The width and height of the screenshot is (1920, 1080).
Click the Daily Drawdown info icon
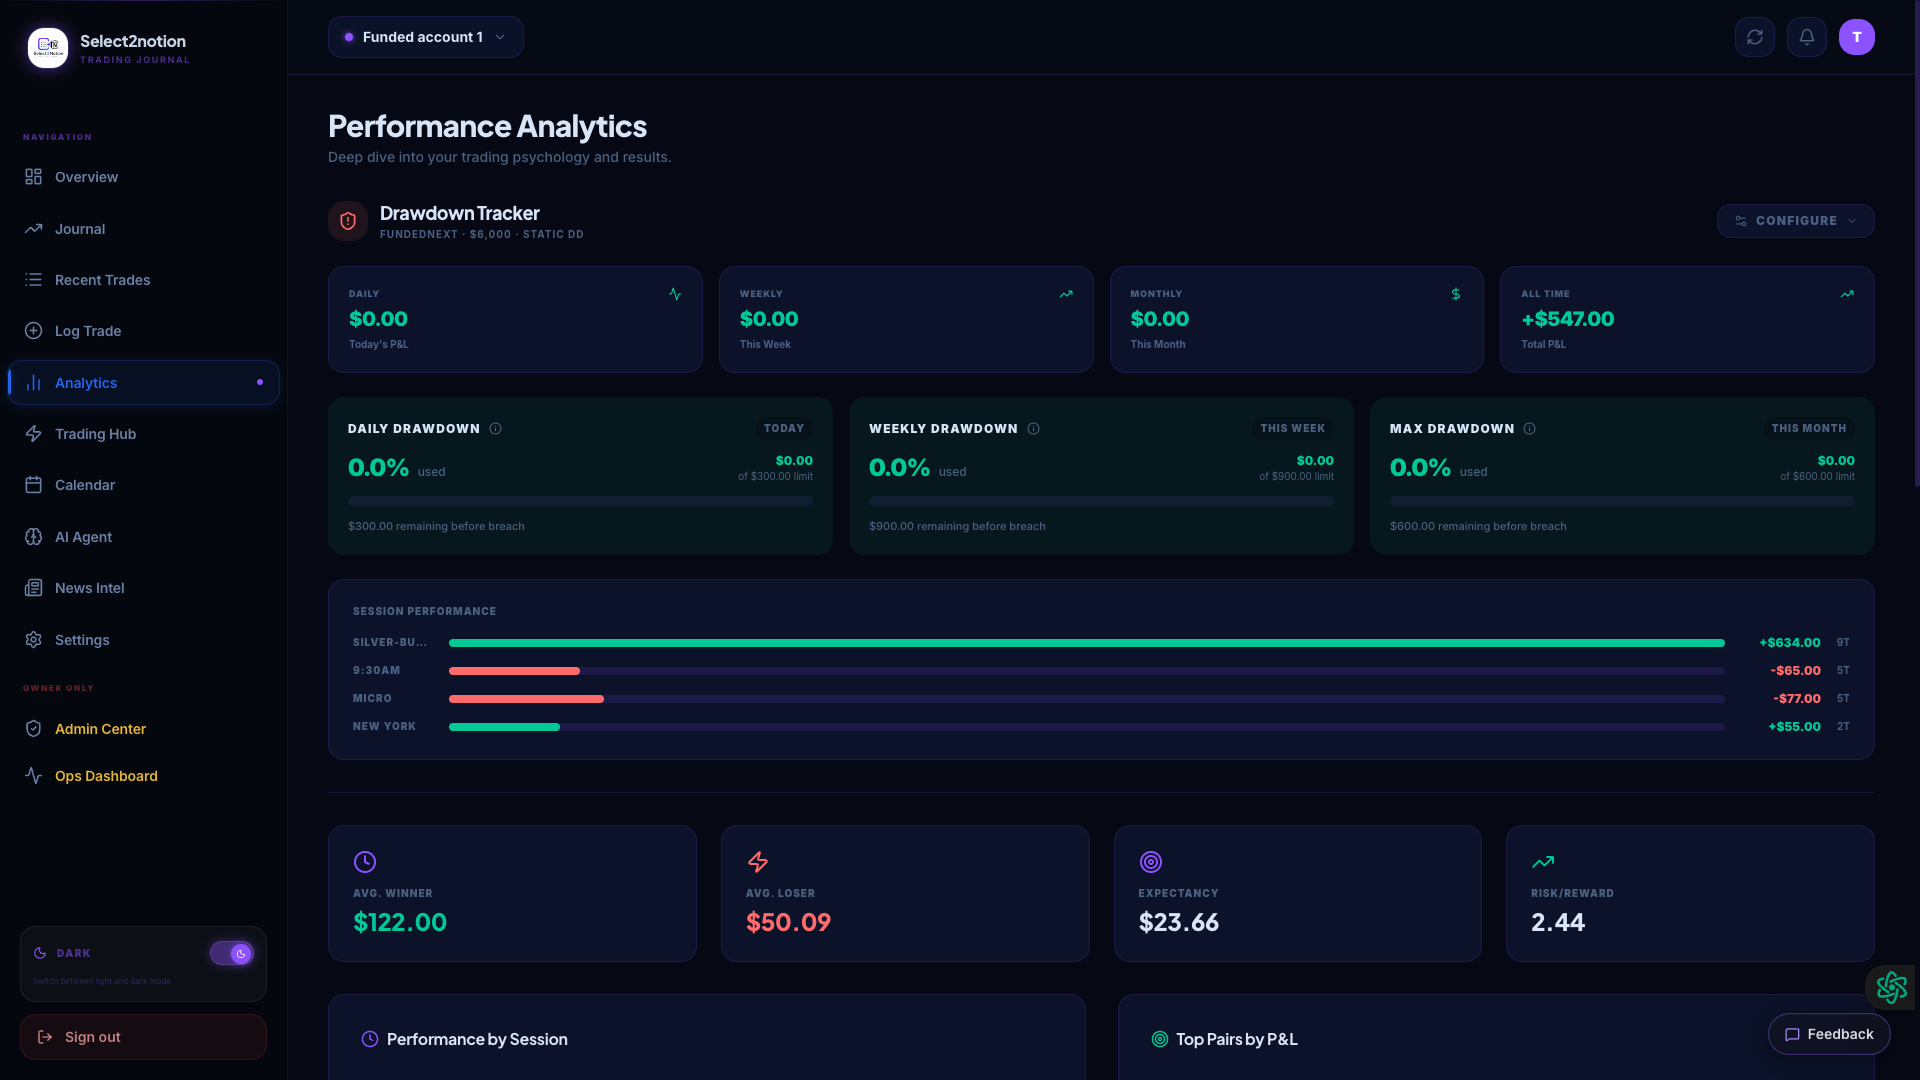point(495,429)
